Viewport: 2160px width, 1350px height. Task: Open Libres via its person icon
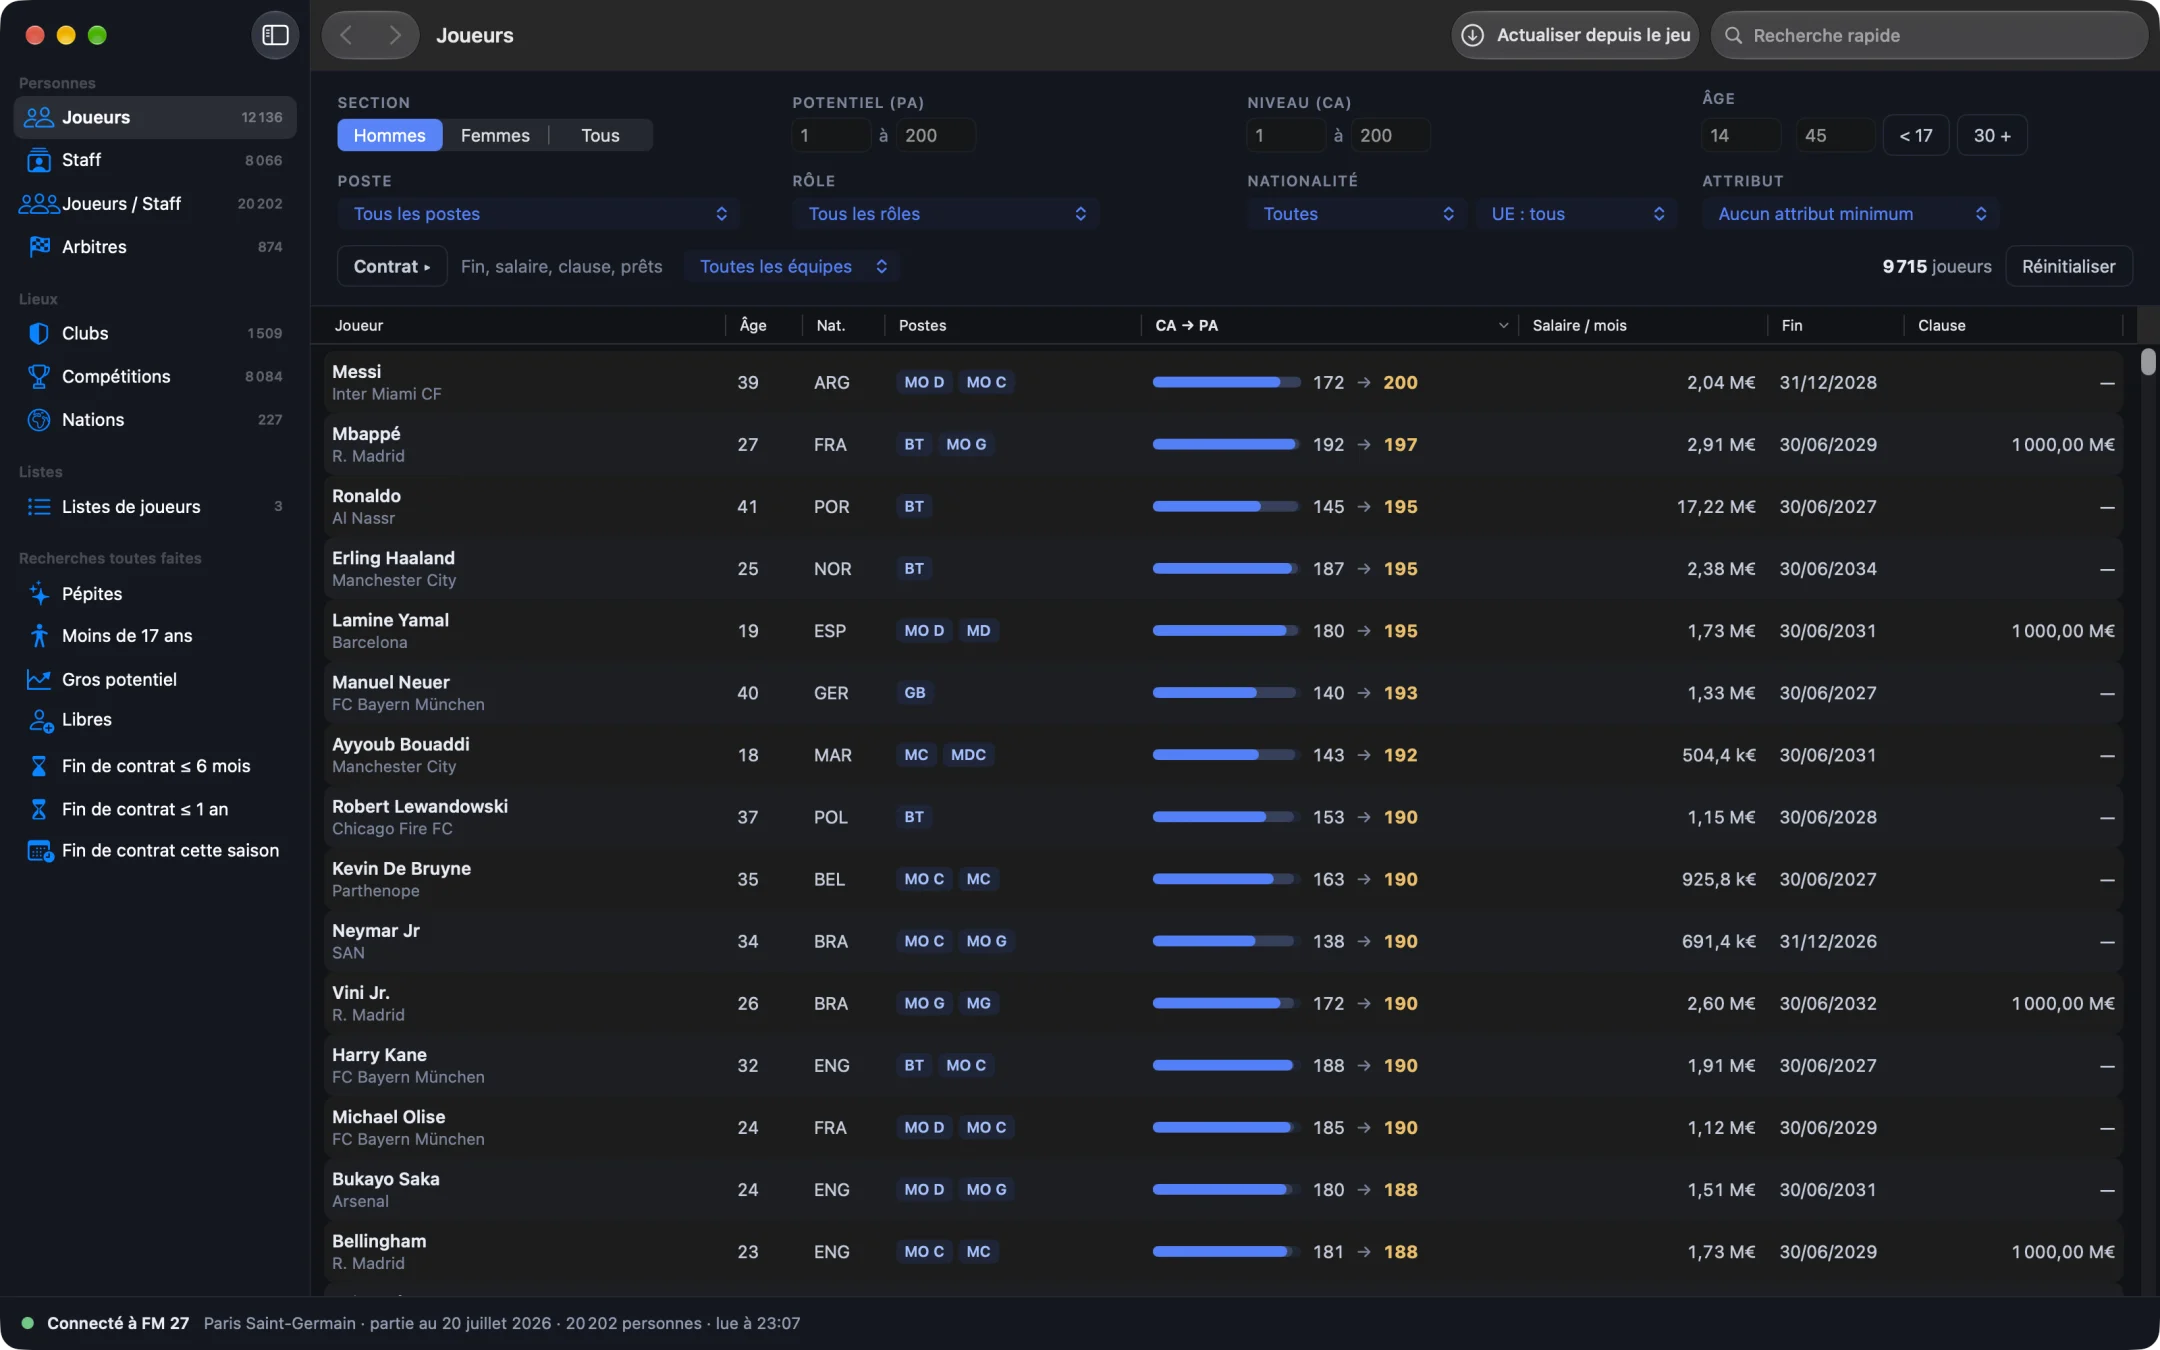click(40, 720)
